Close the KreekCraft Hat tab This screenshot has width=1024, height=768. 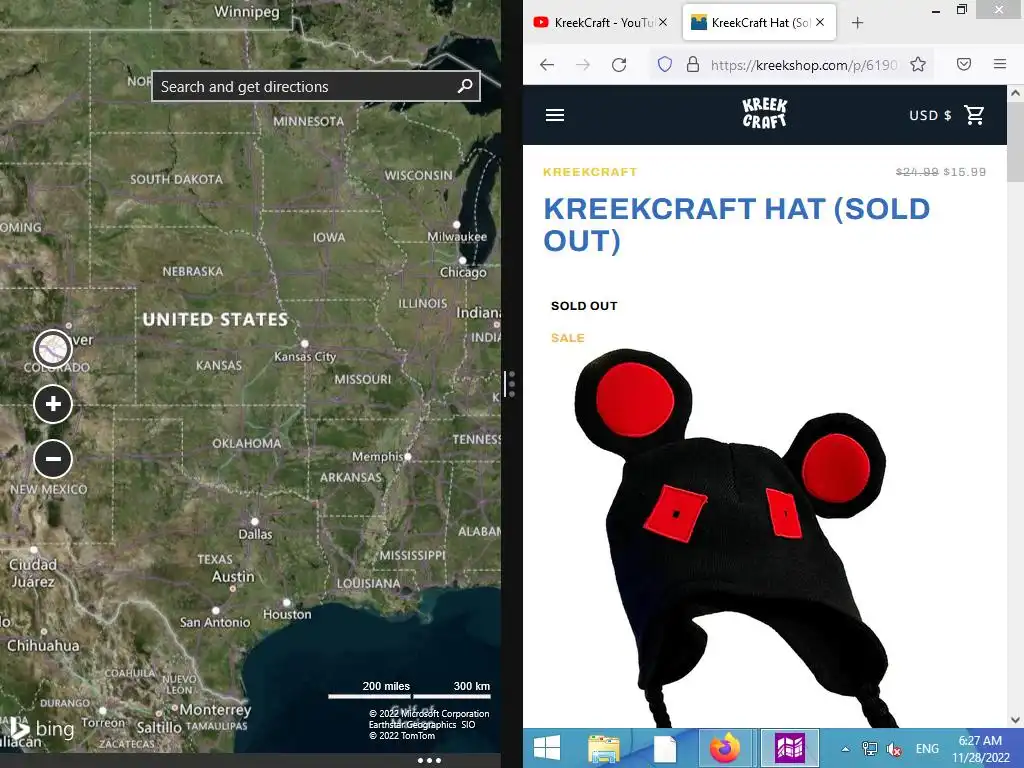[820, 22]
